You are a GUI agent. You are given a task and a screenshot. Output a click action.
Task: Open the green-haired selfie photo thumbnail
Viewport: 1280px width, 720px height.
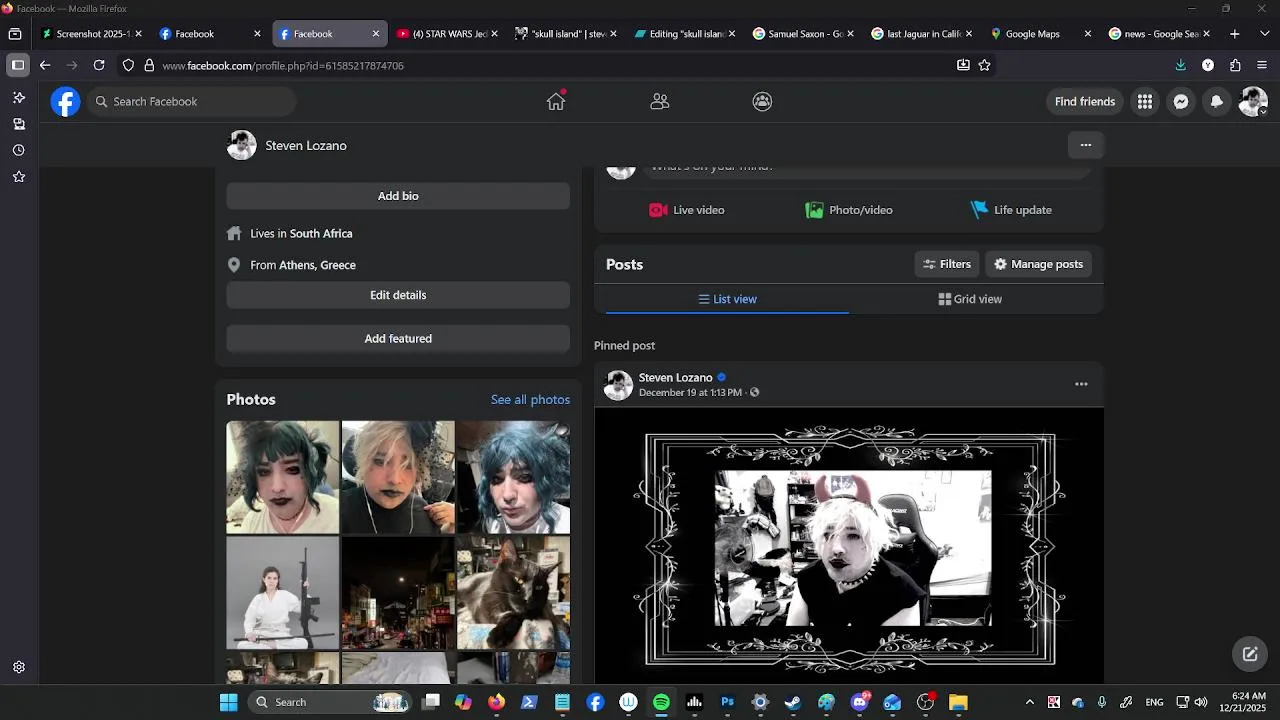point(283,477)
